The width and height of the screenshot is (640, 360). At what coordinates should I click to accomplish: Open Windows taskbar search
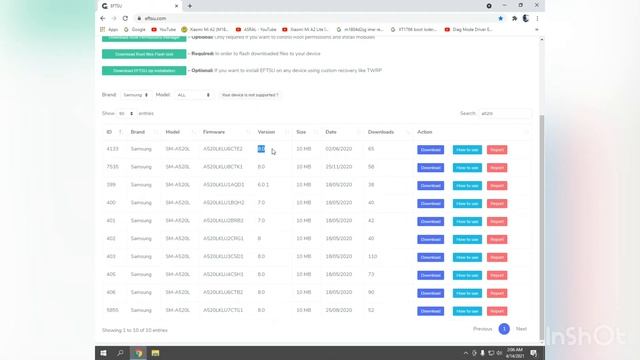coord(120,353)
